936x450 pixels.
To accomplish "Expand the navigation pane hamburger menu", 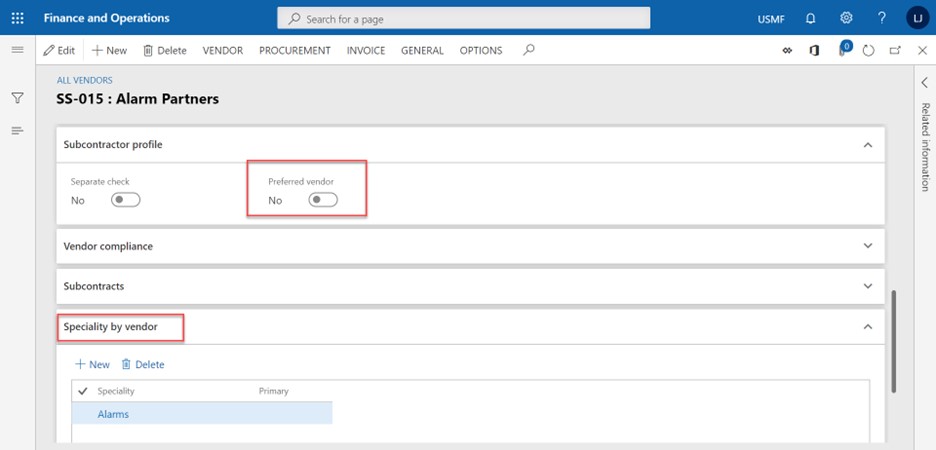I will [x=17, y=50].
